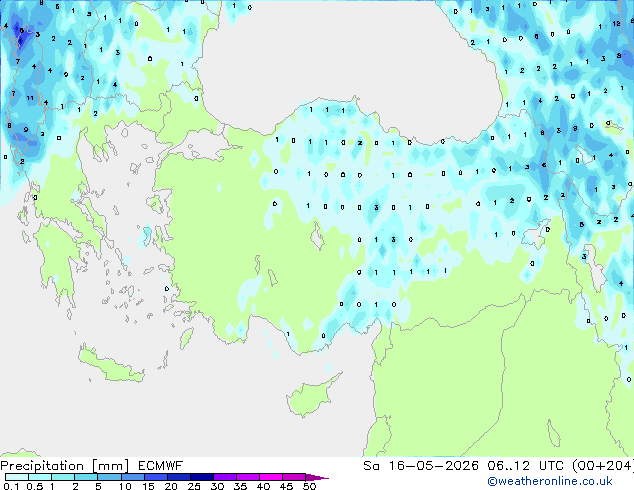Viewport: 634px width, 490px height.
Task: Click the over-50 mm arrow at legend end
Action: click(x=317, y=477)
